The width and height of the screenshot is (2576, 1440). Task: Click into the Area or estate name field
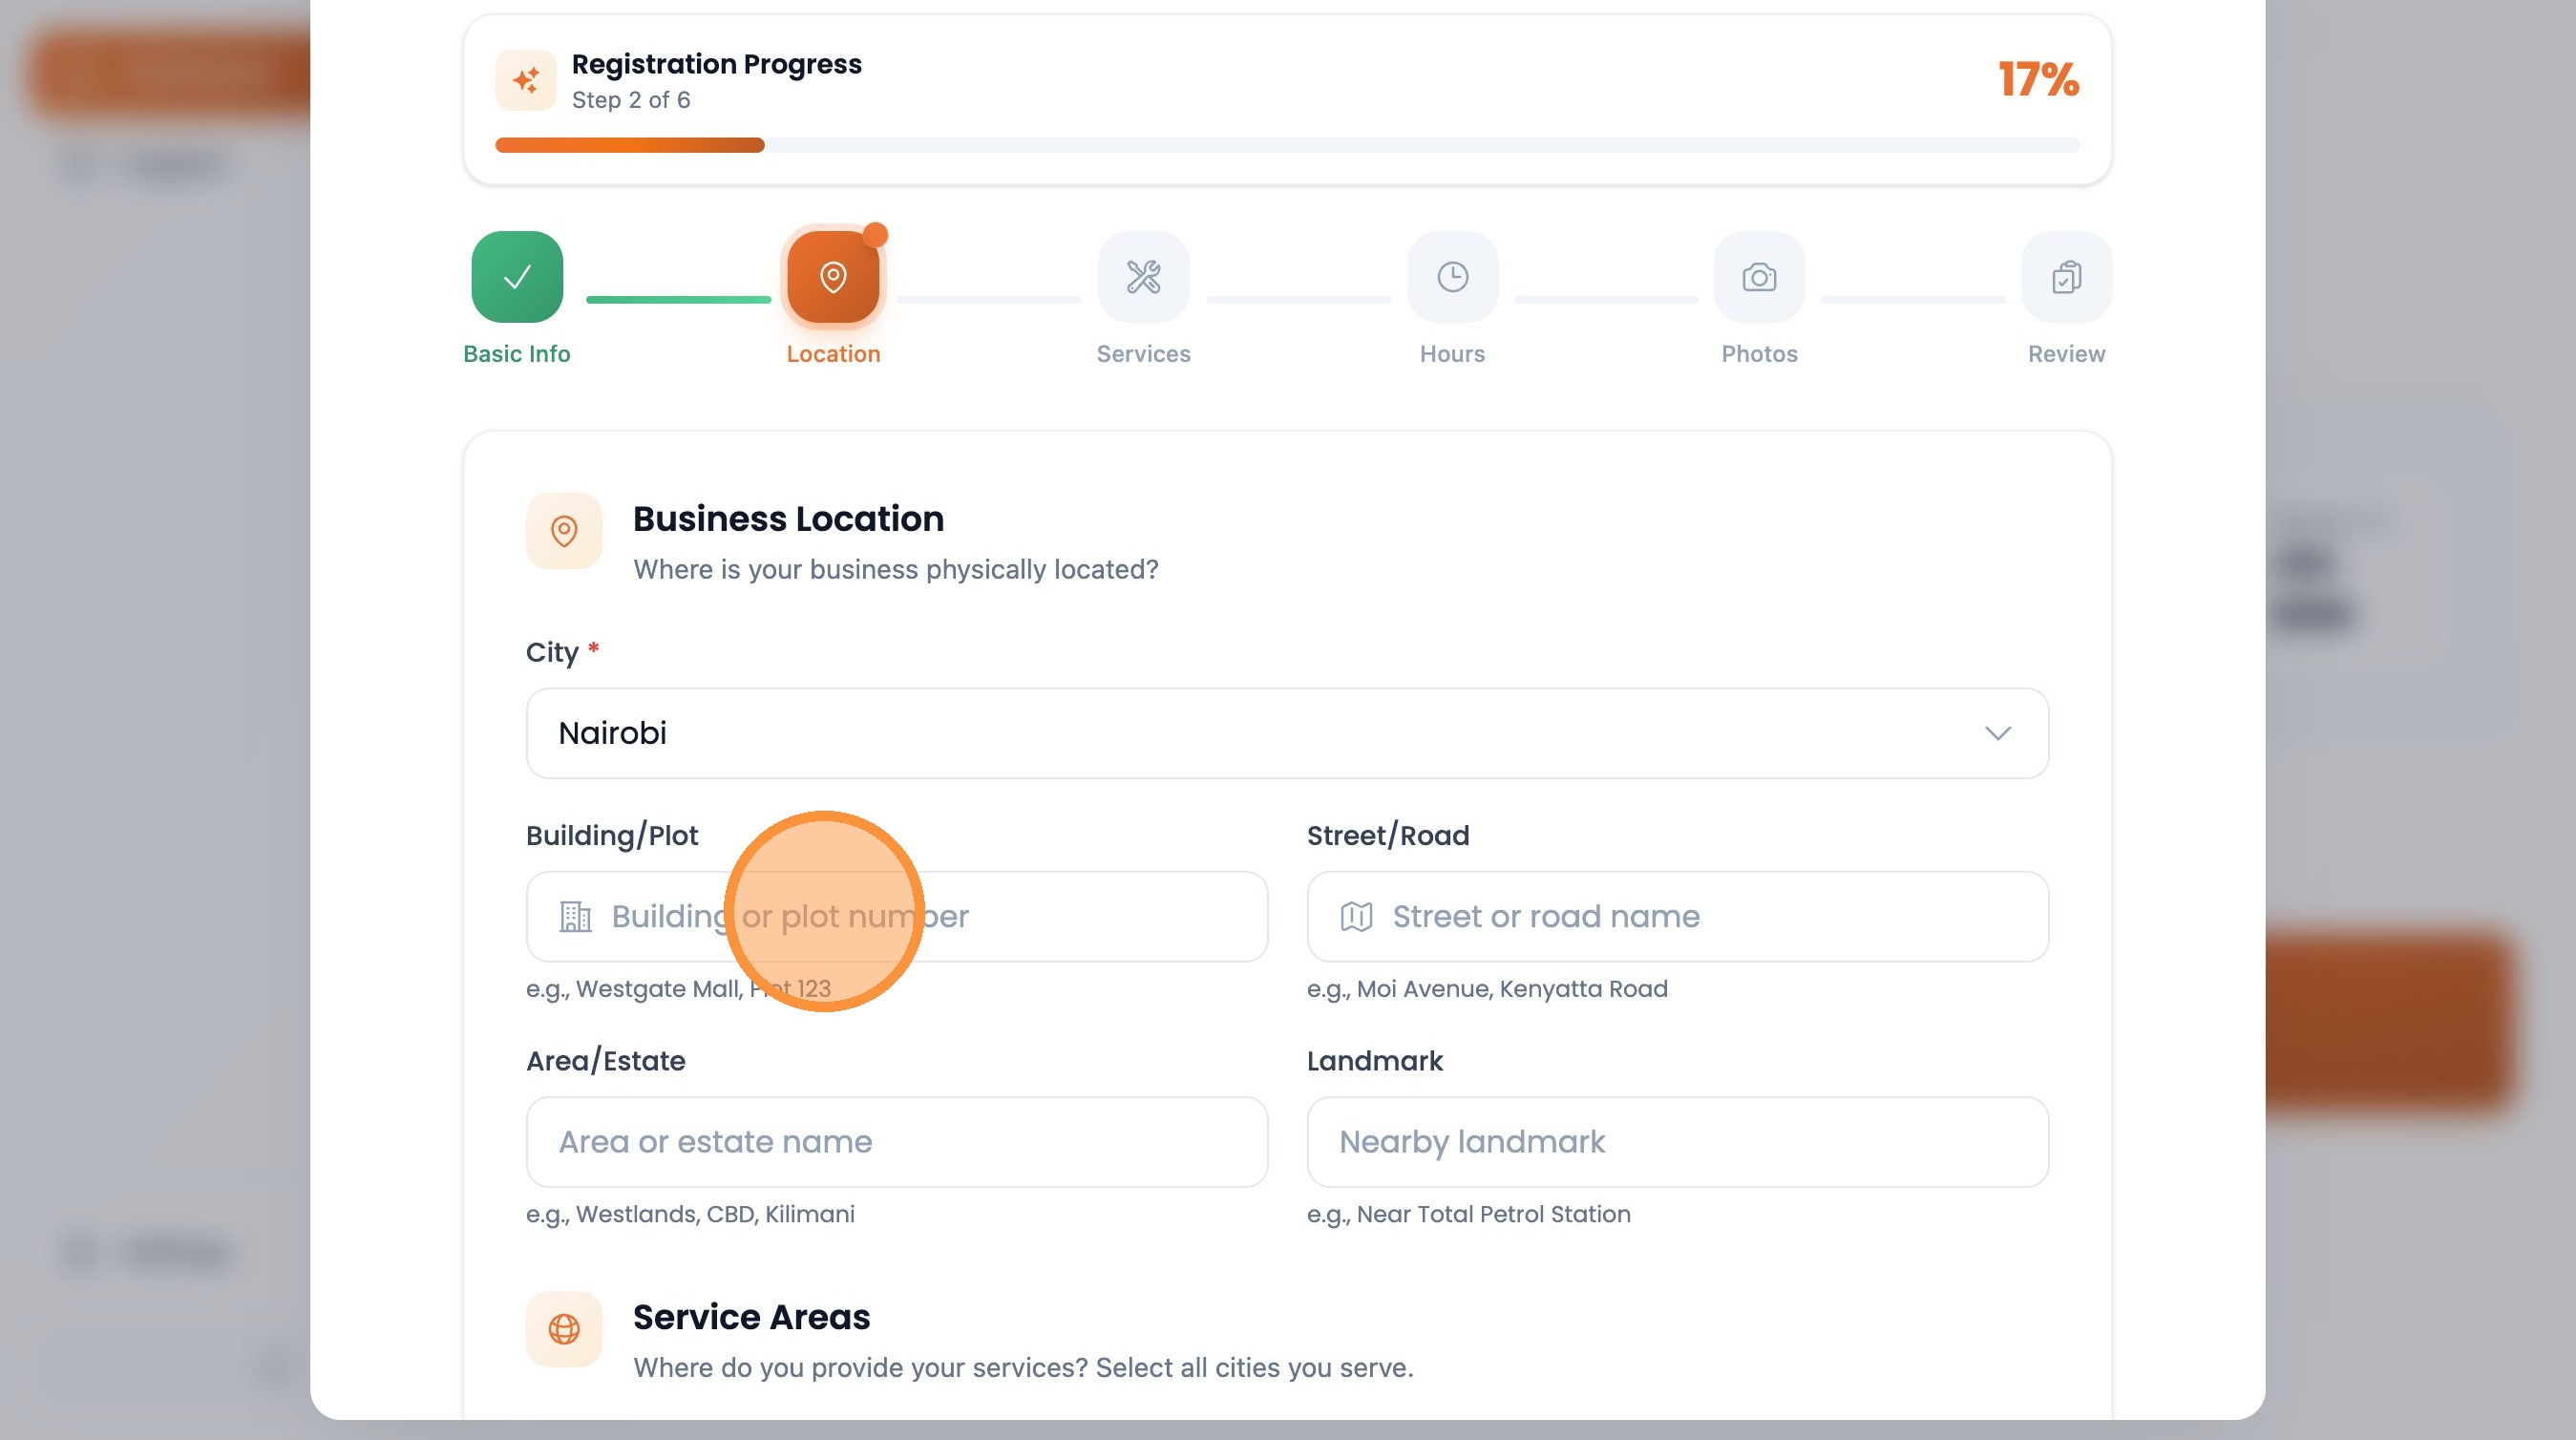click(x=896, y=1142)
